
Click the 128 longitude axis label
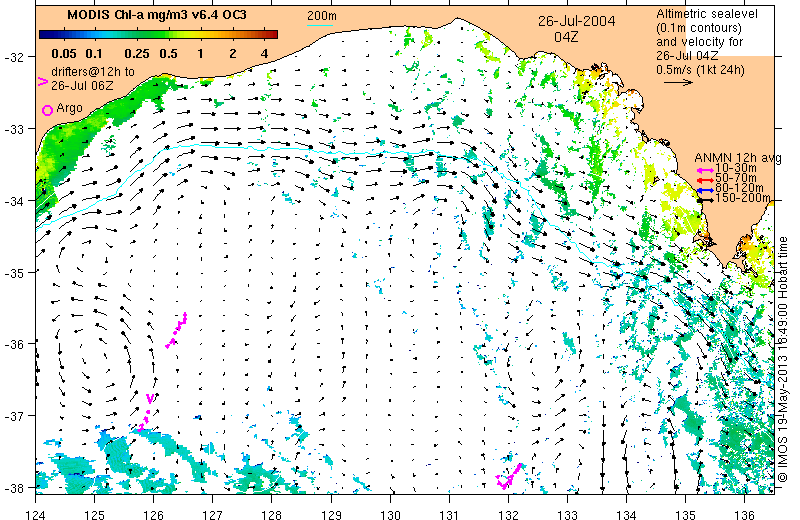271,514
